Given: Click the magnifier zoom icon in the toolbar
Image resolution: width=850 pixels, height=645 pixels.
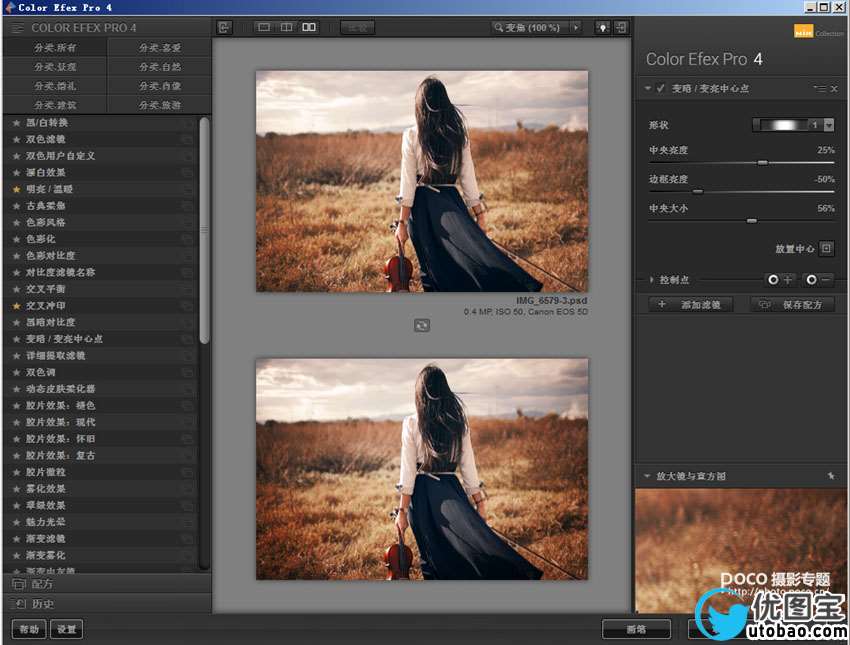Looking at the screenshot, I should [498, 27].
